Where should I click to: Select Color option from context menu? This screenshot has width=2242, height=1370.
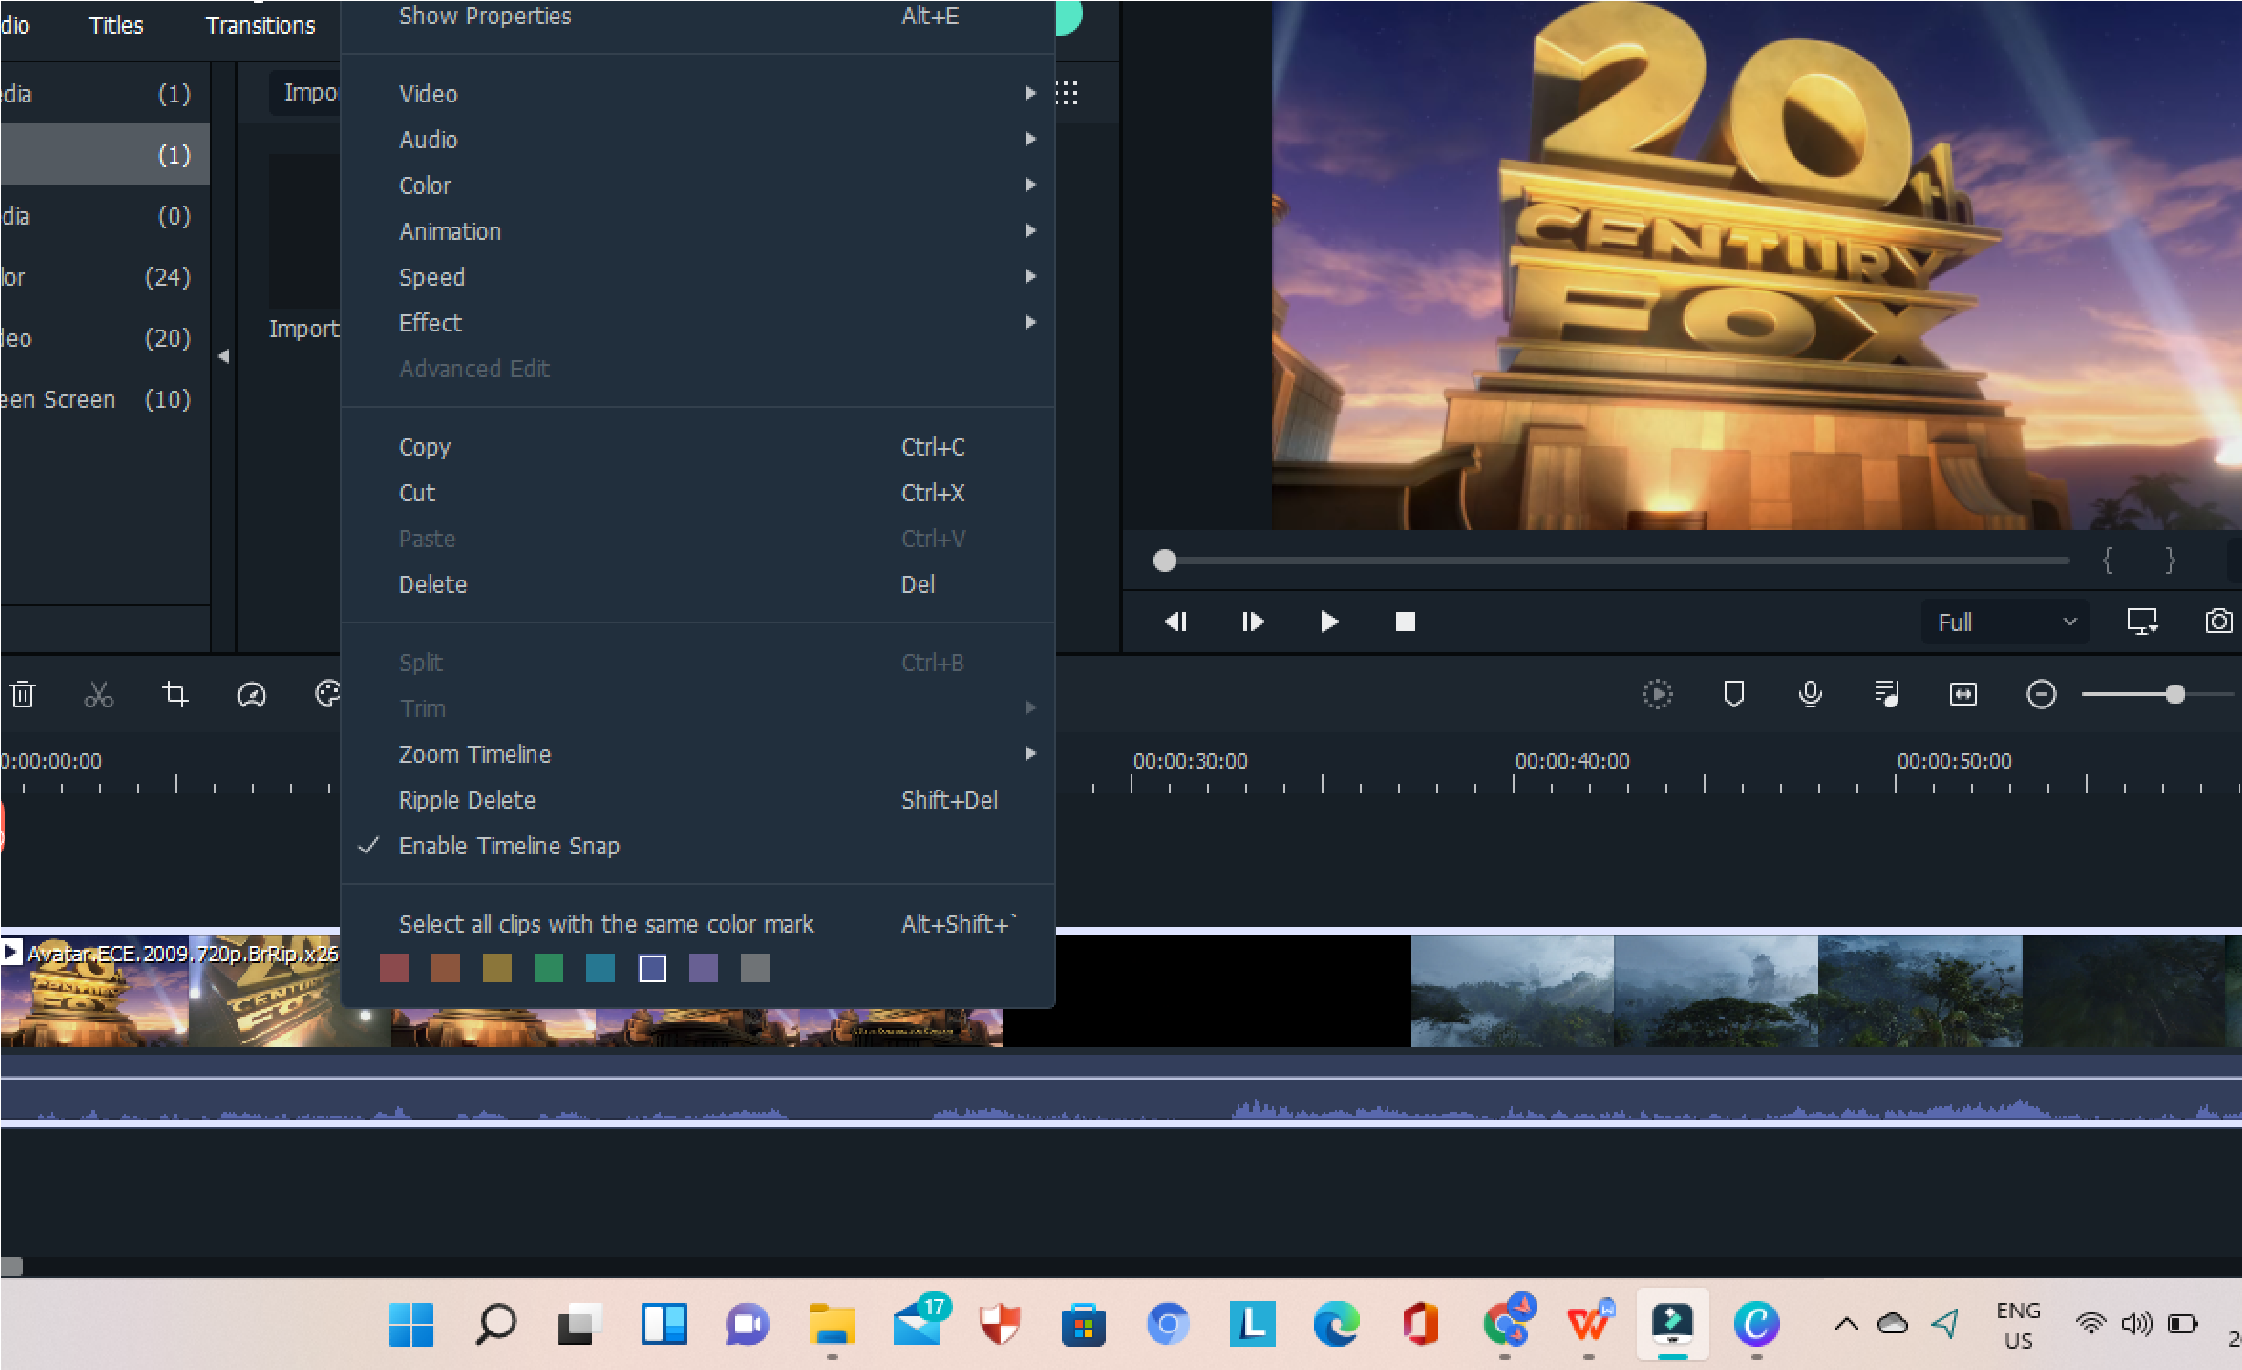[424, 184]
